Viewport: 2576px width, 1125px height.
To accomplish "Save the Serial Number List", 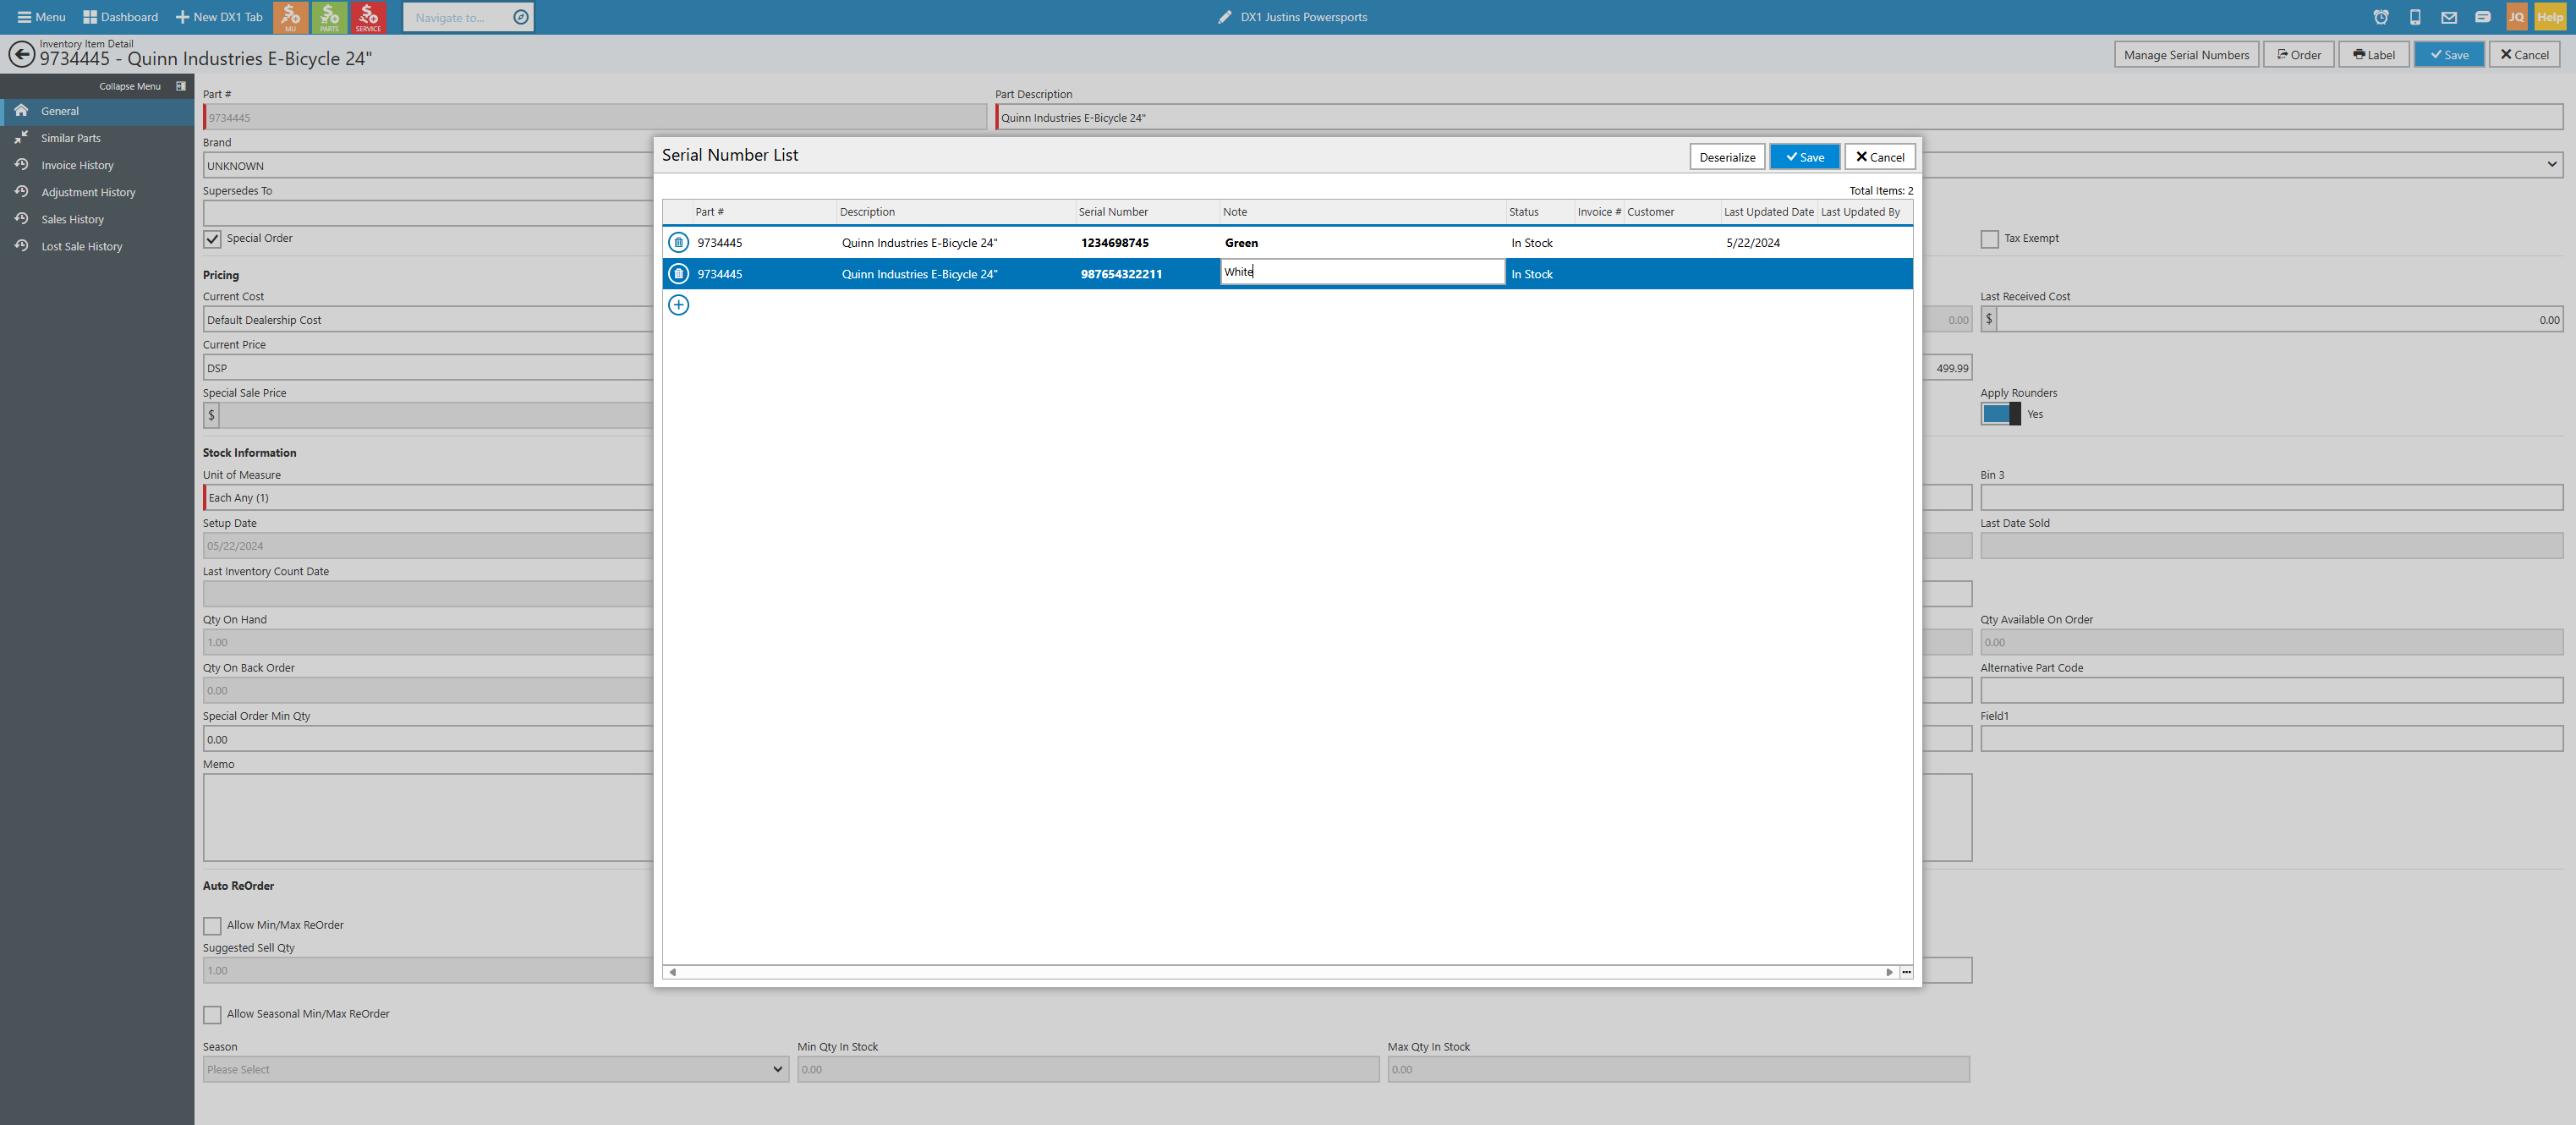I will pyautogui.click(x=1804, y=157).
